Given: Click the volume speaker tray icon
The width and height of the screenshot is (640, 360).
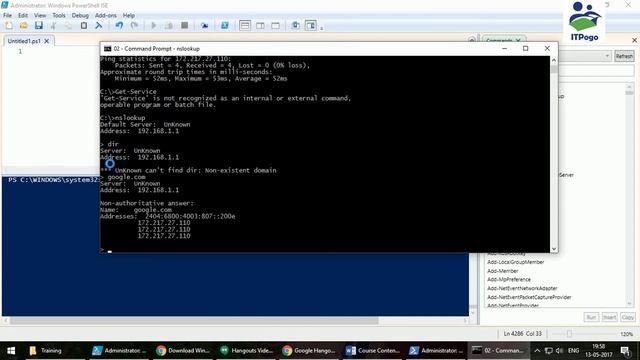Looking at the screenshot, I should (560, 351).
